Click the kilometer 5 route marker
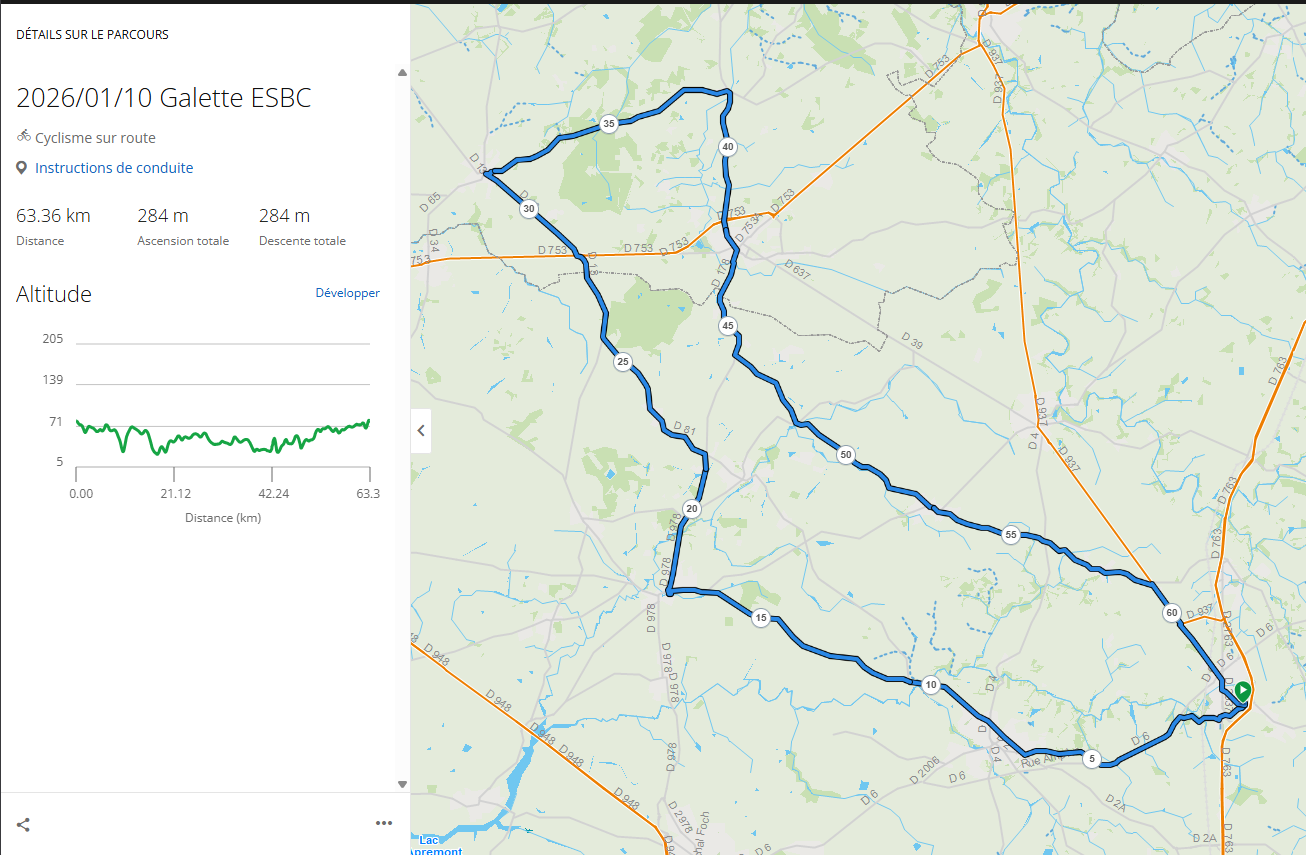 [x=1092, y=759]
